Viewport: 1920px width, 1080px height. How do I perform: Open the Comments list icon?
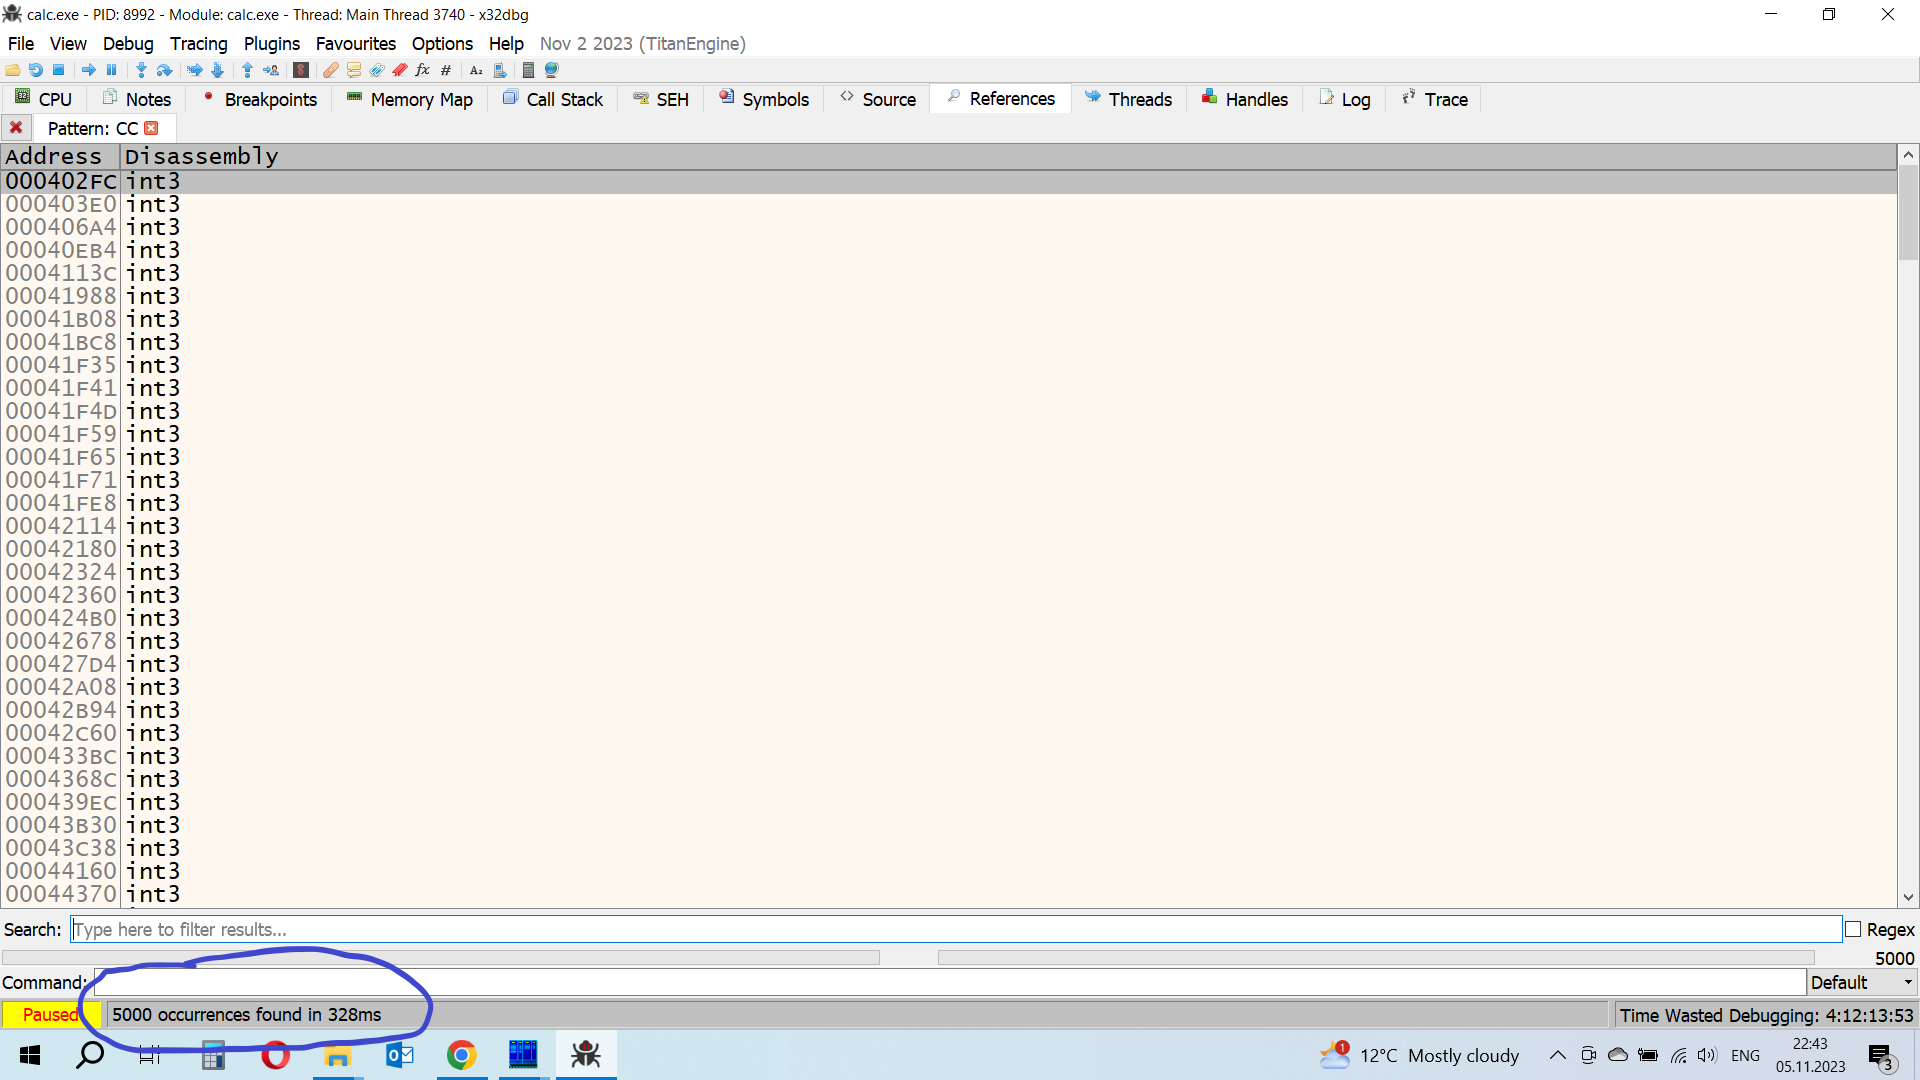coord(353,70)
